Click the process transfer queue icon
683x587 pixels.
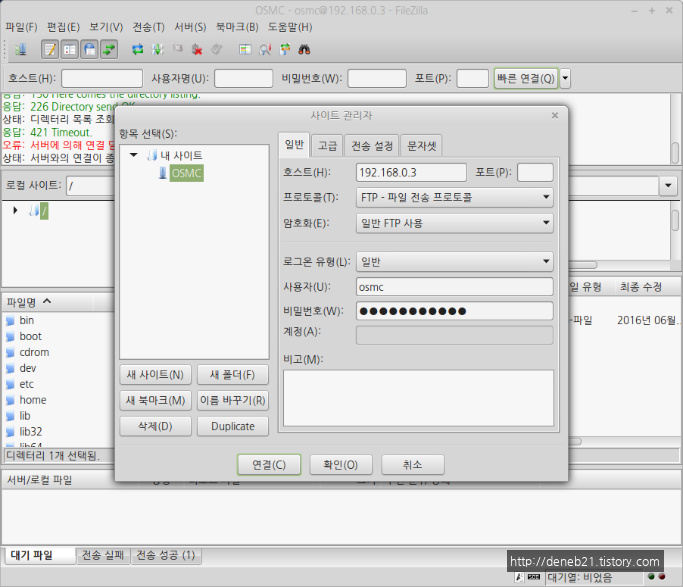click(x=158, y=49)
